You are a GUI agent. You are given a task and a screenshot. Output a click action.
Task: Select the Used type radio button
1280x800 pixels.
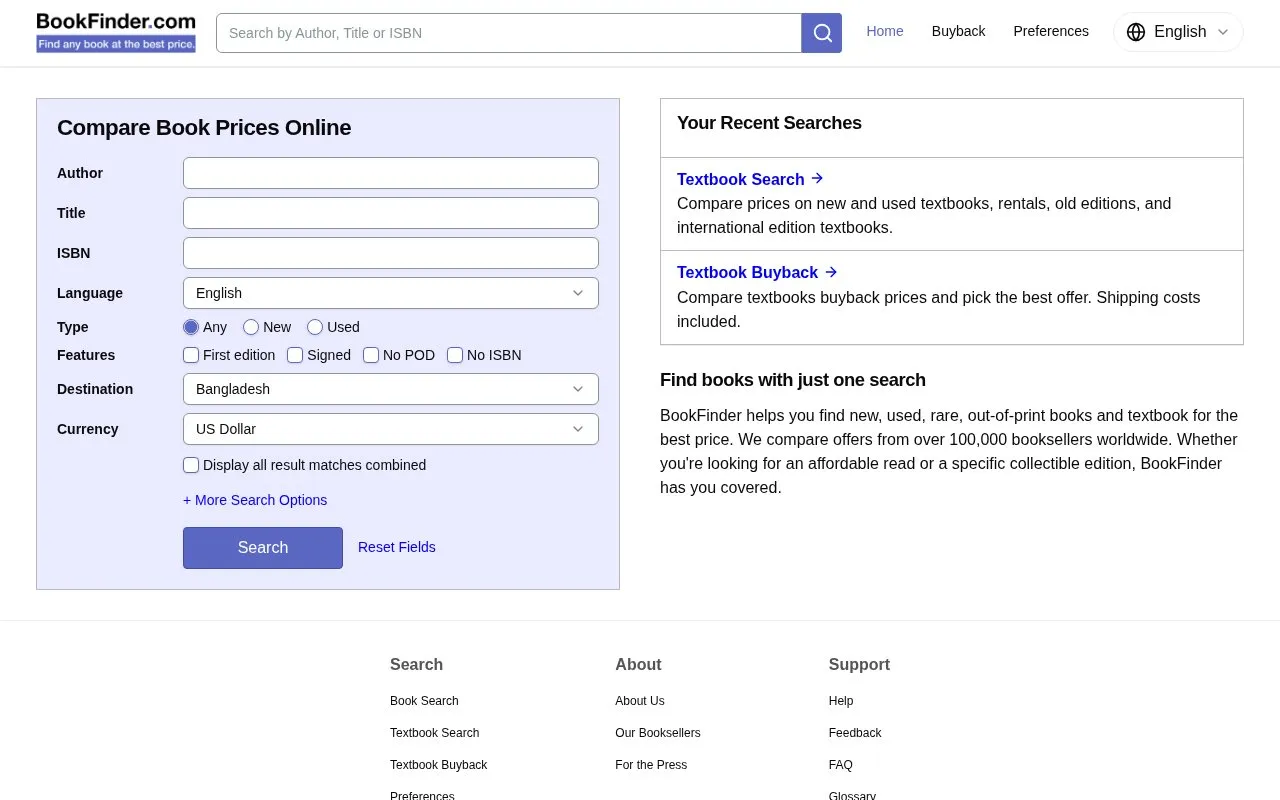(x=315, y=327)
